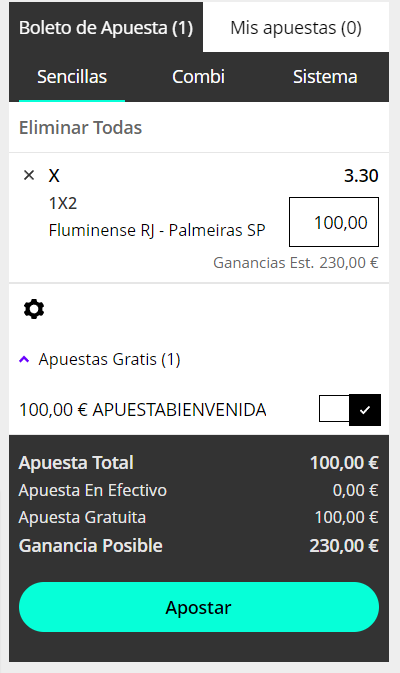
Task: Place the bet with the Apostar button
Action: pos(199,607)
